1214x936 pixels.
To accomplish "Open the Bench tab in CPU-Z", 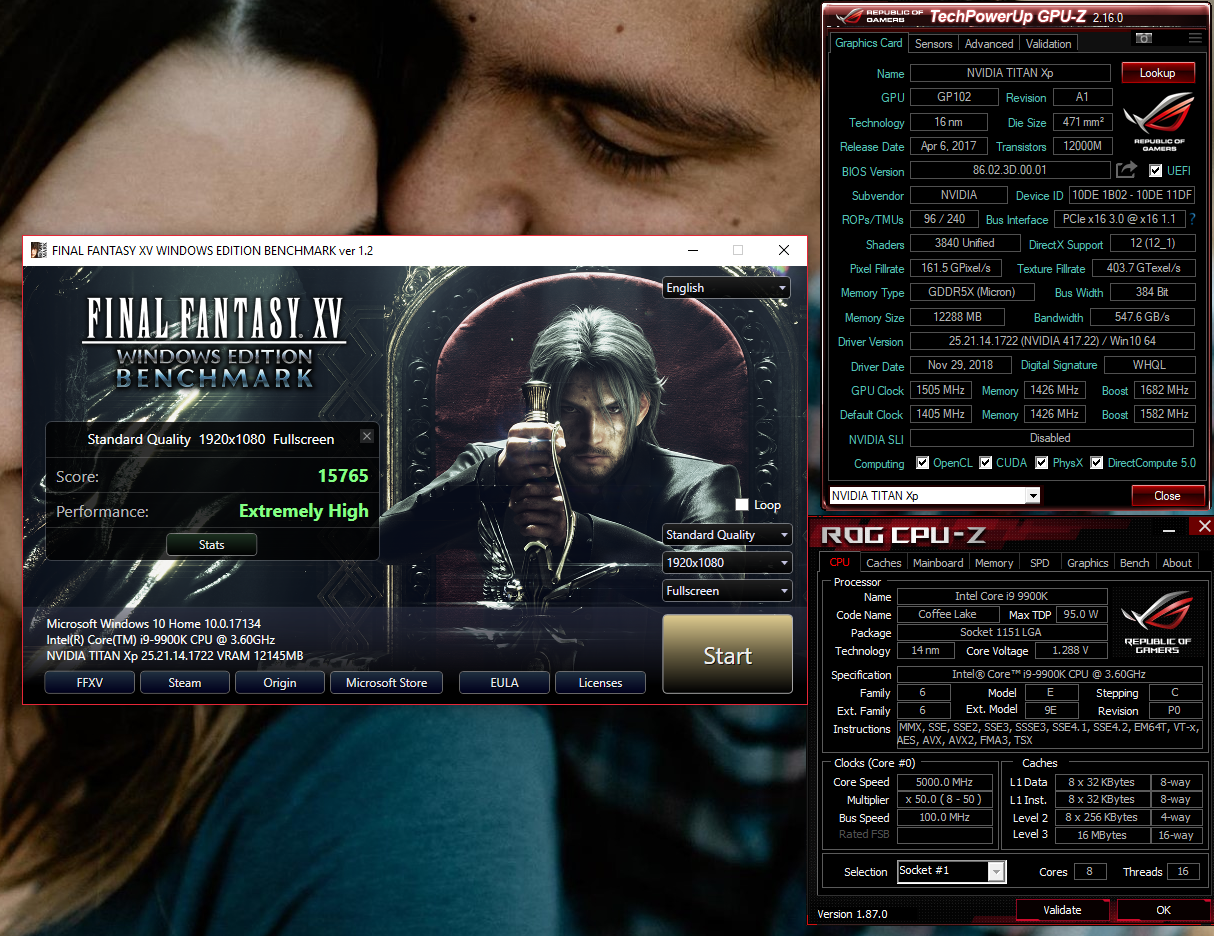I will tap(1135, 563).
